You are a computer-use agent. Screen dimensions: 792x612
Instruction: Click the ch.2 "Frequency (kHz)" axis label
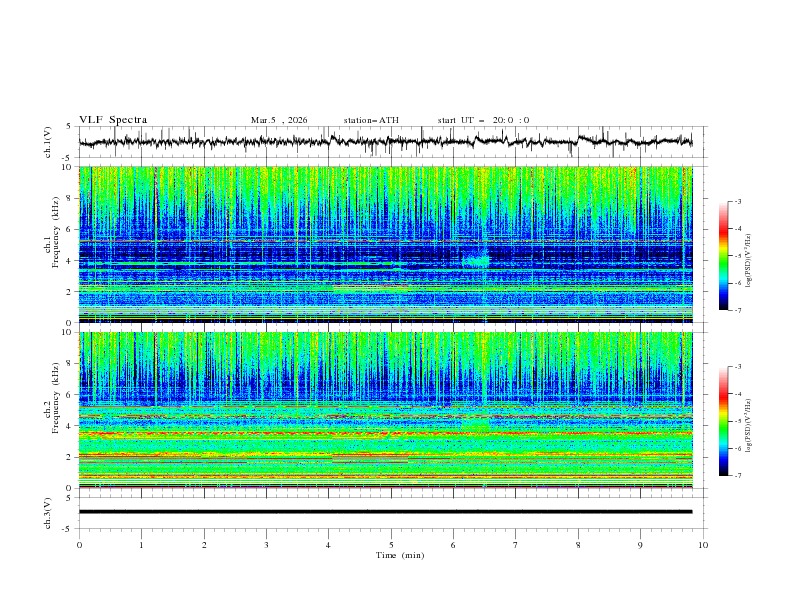pos(55,398)
